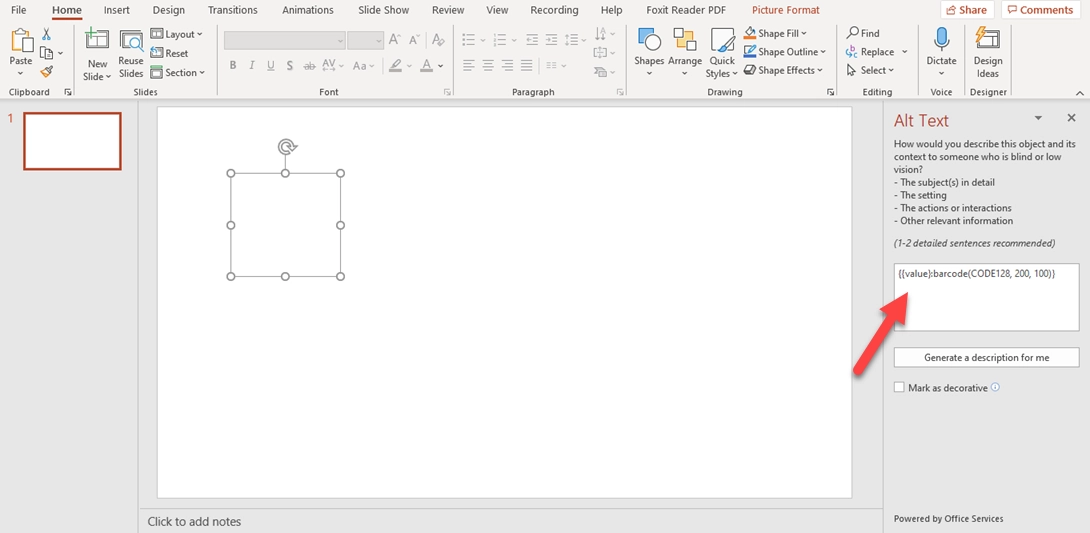The width and height of the screenshot is (1090, 533).
Task: Open the font name combo box
Action: [284, 40]
